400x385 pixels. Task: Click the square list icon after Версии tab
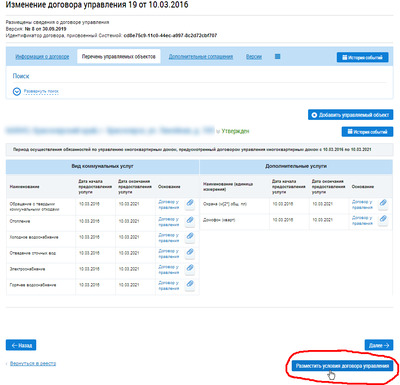(x=277, y=57)
